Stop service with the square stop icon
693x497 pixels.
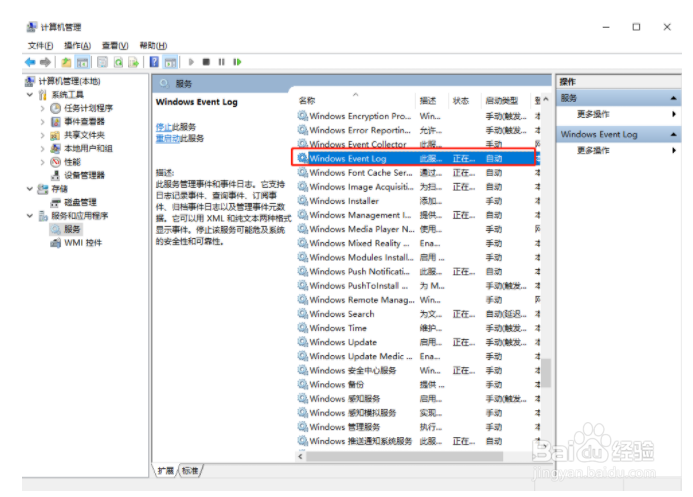(206, 62)
